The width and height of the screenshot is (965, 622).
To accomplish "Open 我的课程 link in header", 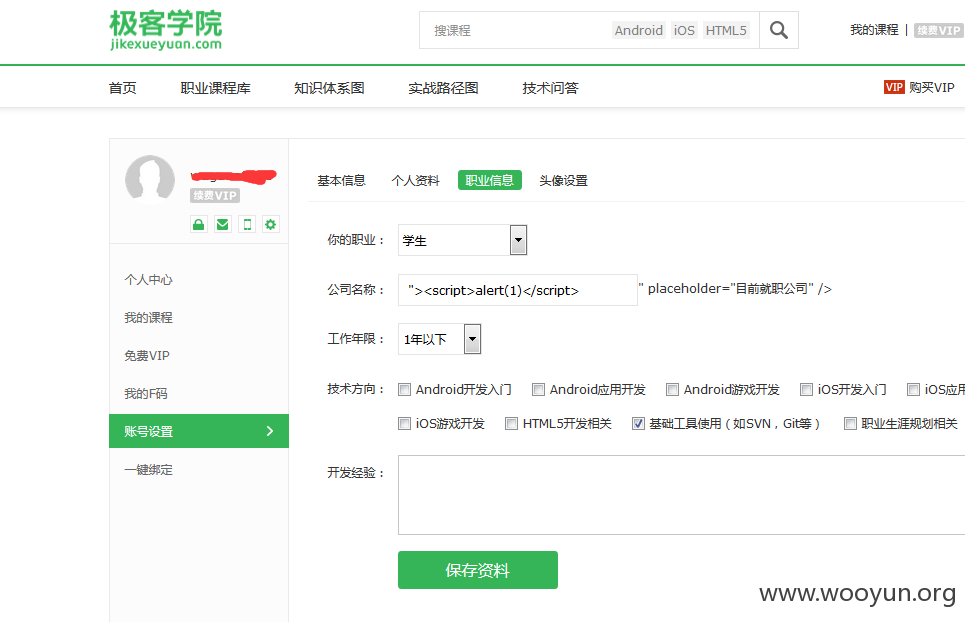I will pyautogui.click(x=874, y=30).
